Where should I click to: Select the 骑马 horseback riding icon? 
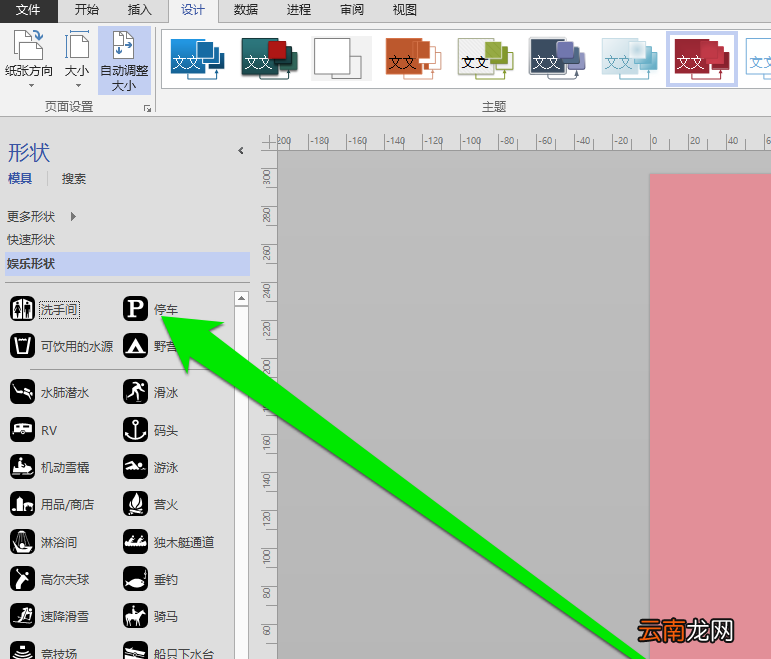pyautogui.click(x=135, y=616)
